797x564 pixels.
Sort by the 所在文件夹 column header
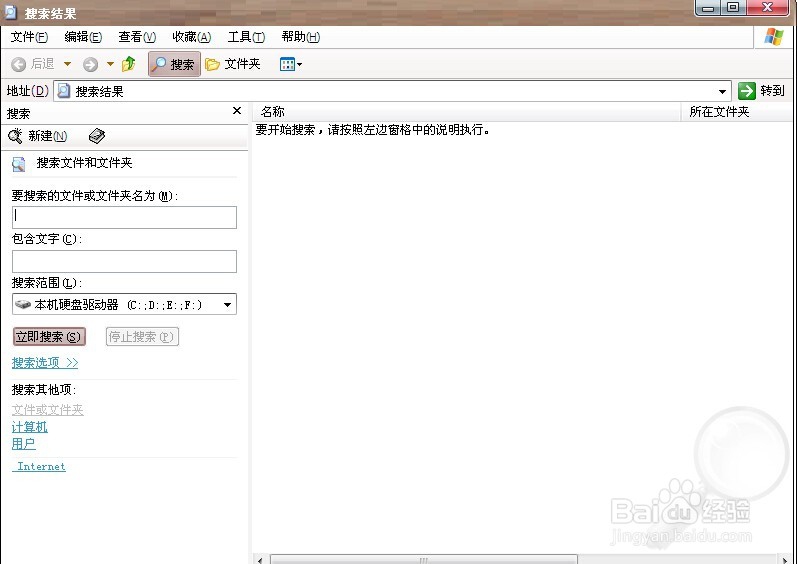(x=737, y=112)
